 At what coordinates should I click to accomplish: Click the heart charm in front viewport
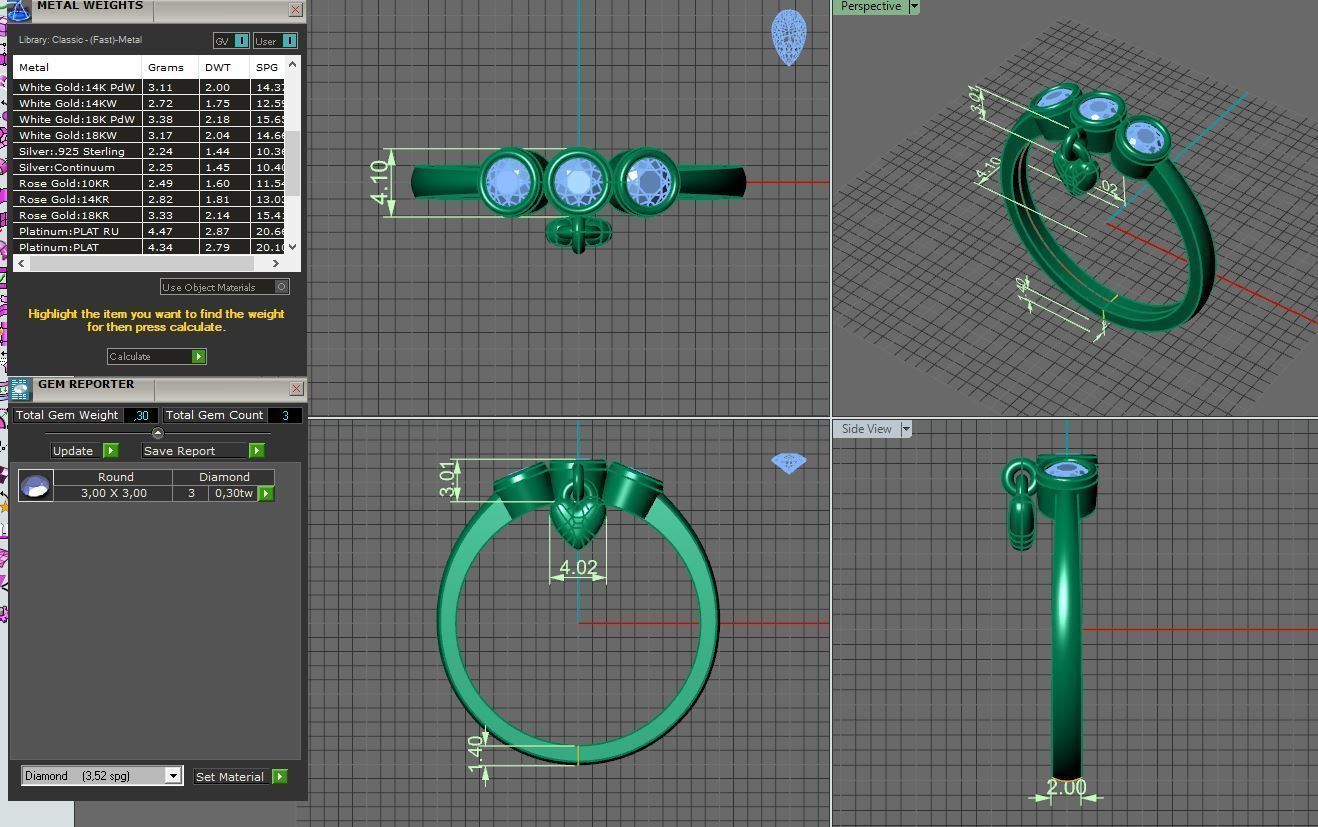(x=578, y=524)
